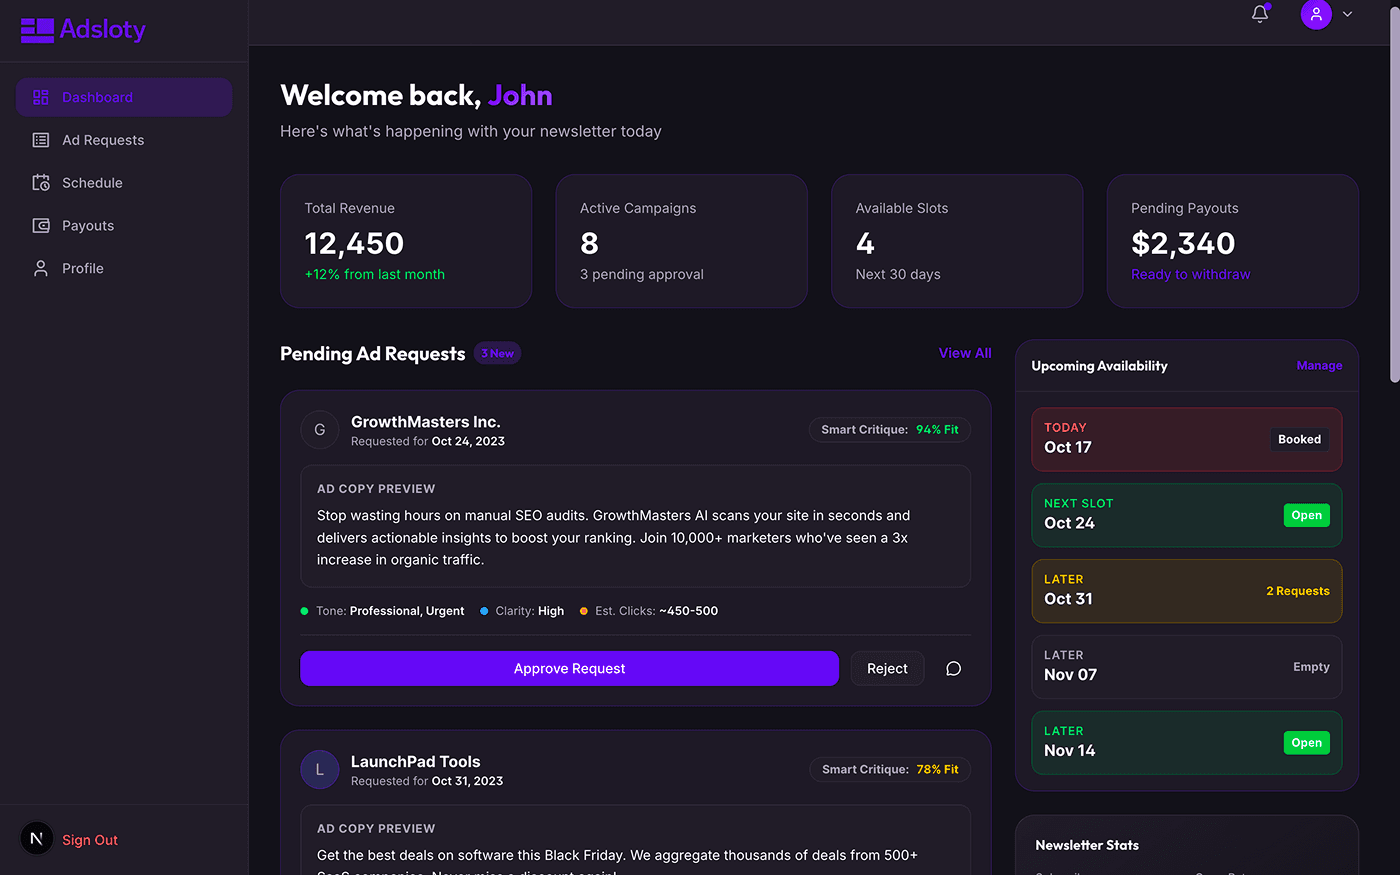Select the Profile person icon in sidebar
The height and width of the screenshot is (875, 1400).
coord(40,268)
